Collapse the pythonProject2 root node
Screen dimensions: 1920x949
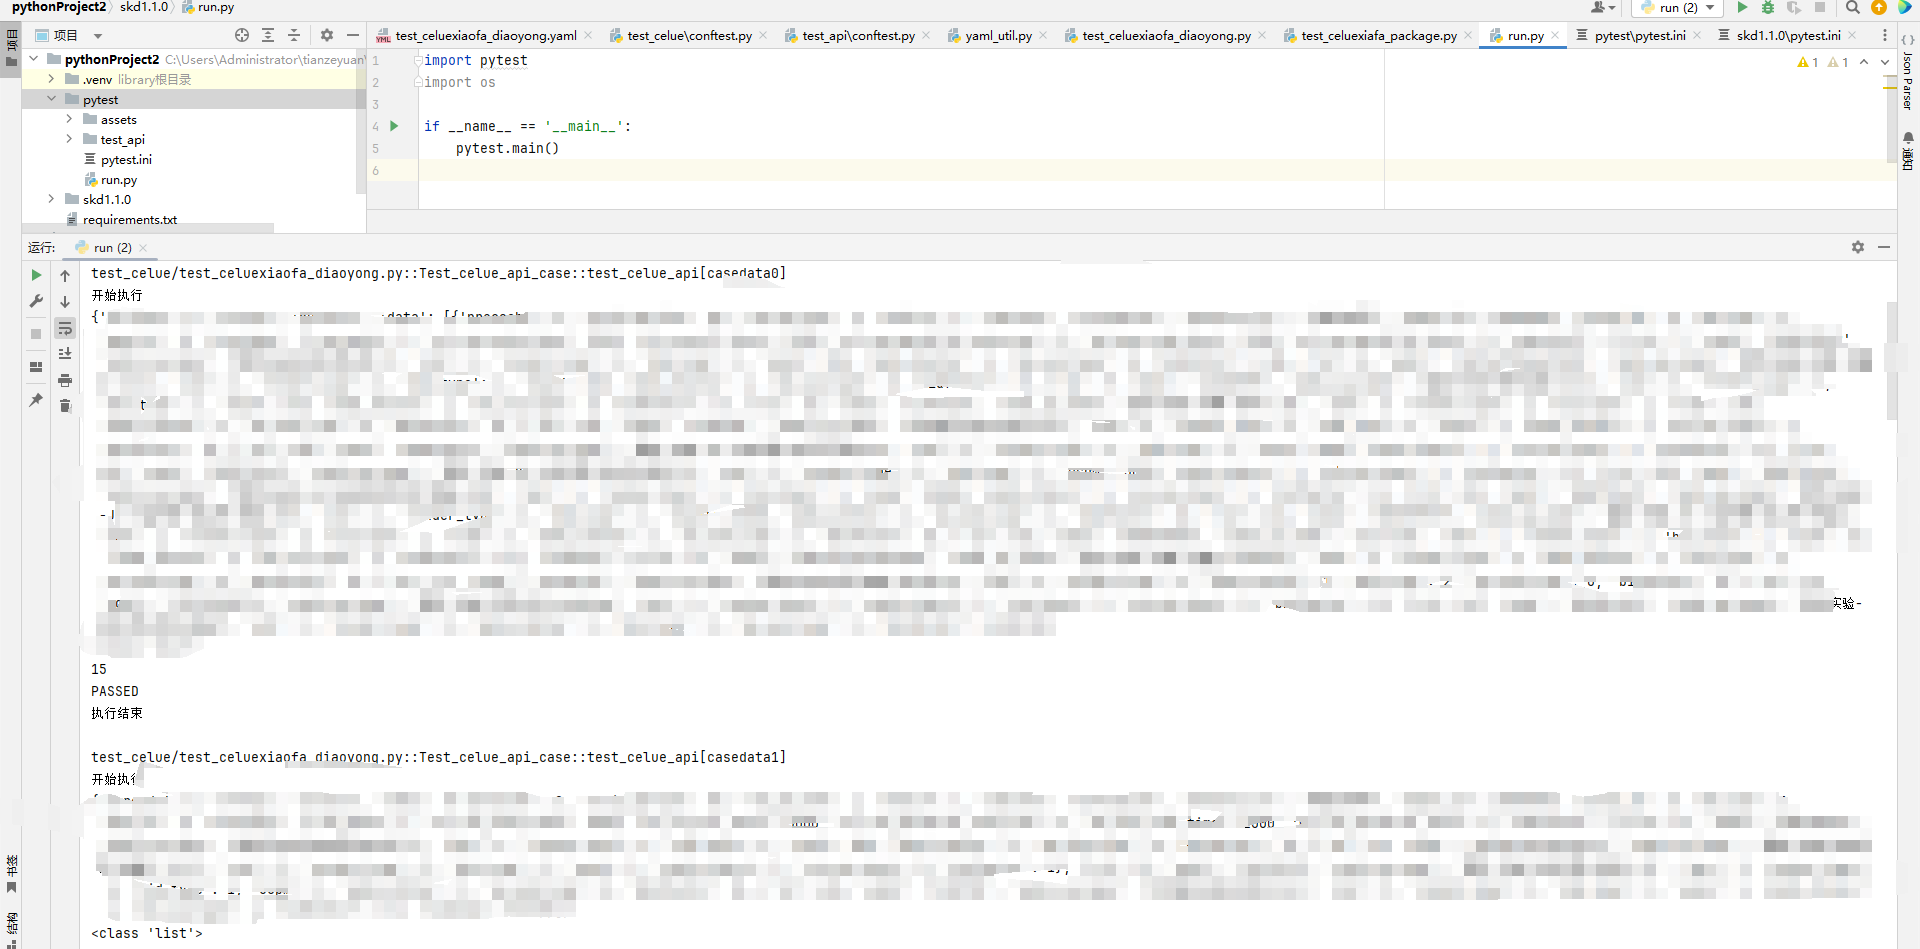[x=34, y=59]
